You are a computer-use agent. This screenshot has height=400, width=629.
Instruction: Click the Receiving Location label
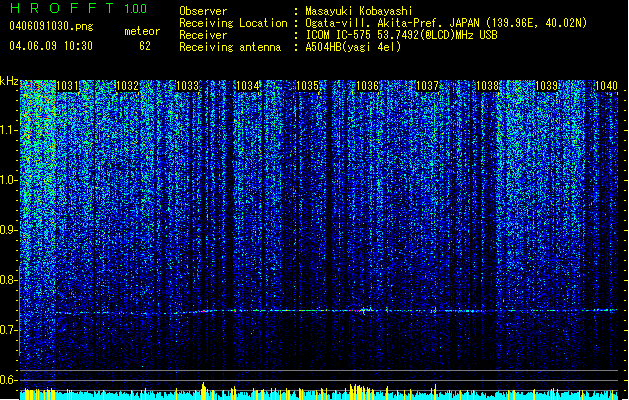coord(233,23)
